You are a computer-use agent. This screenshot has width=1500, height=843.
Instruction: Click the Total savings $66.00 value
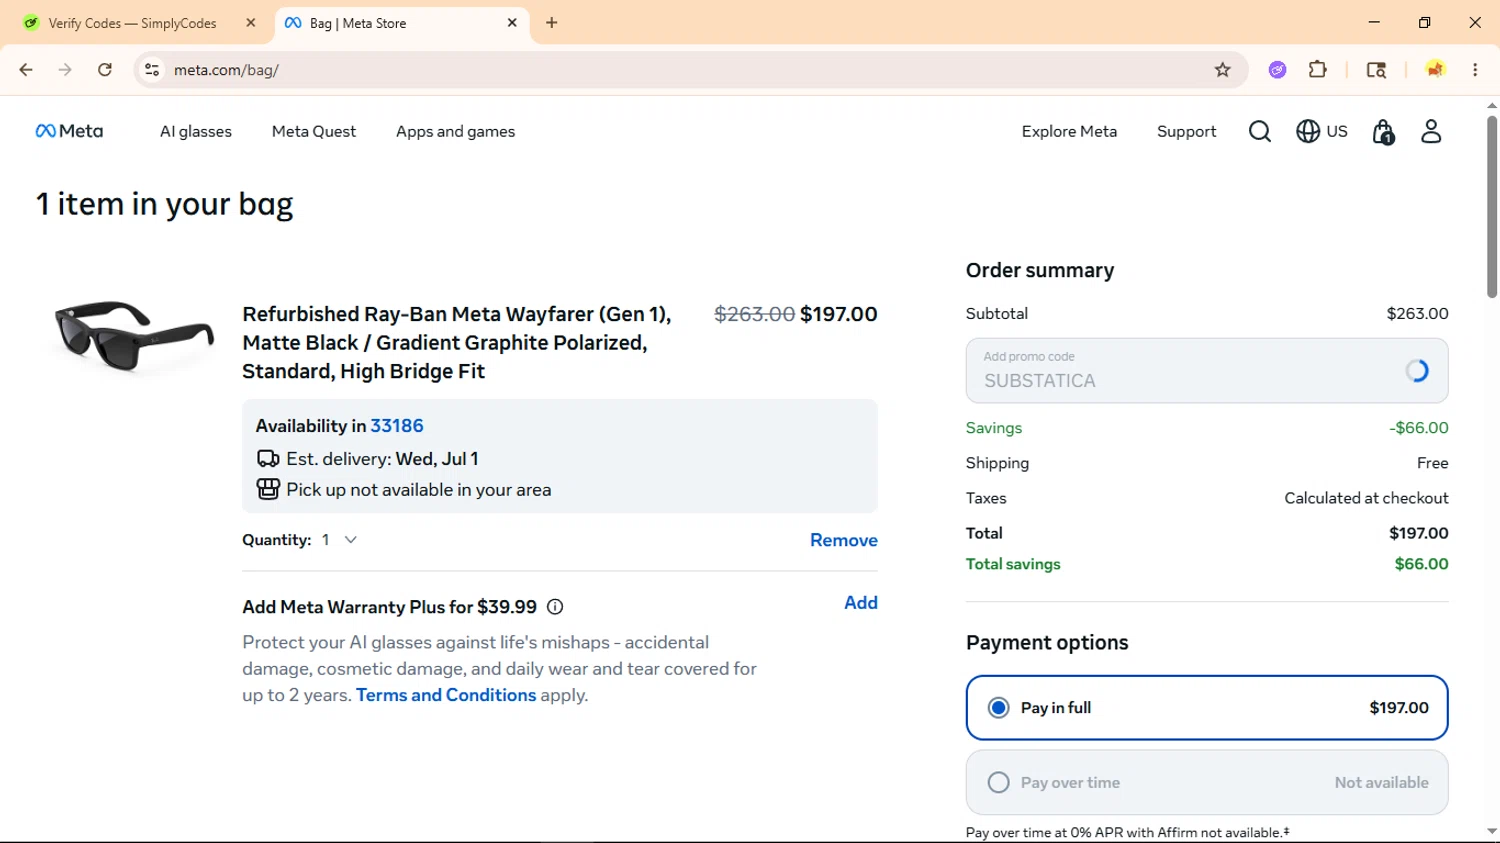[1421, 564]
